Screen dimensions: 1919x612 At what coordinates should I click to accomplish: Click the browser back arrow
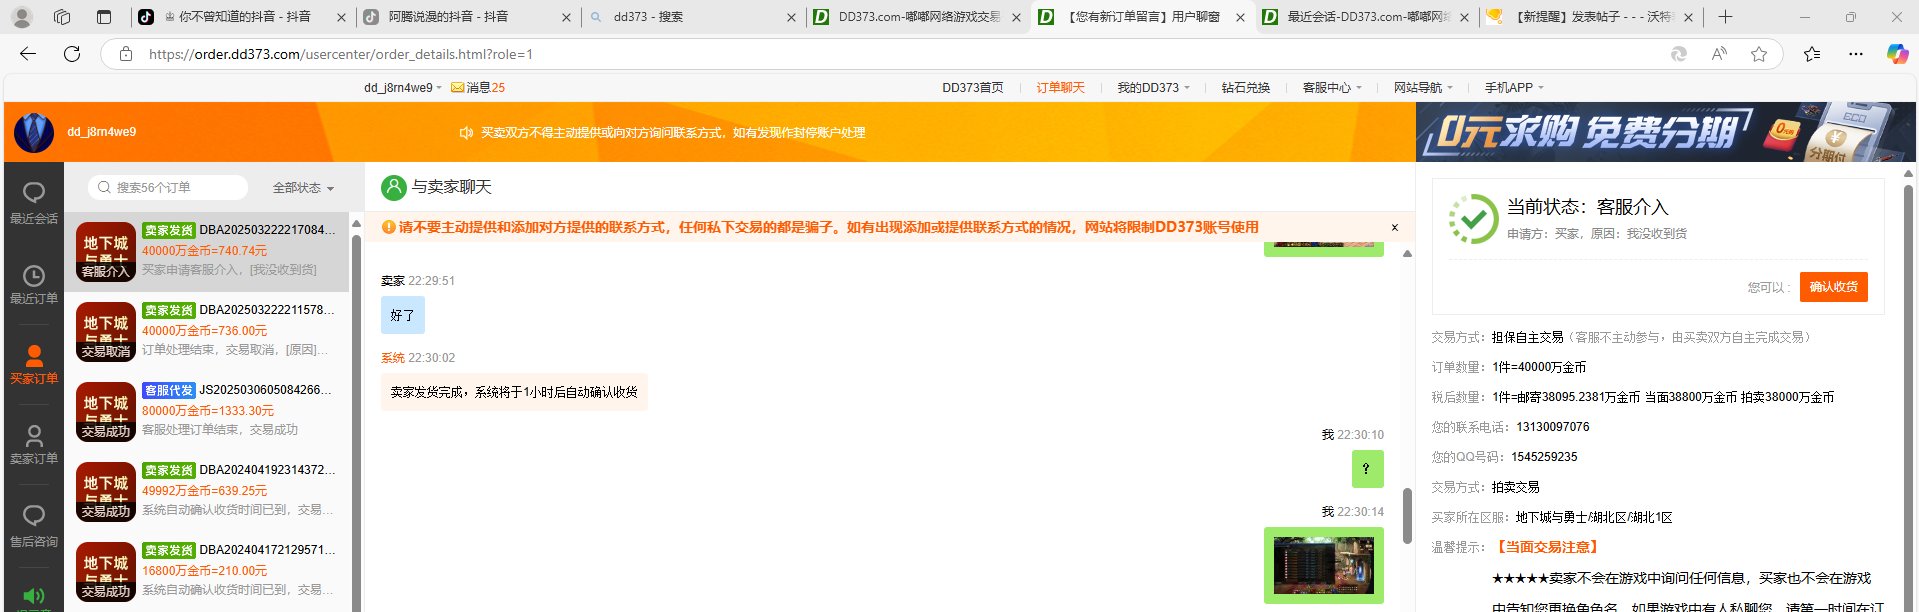point(28,54)
